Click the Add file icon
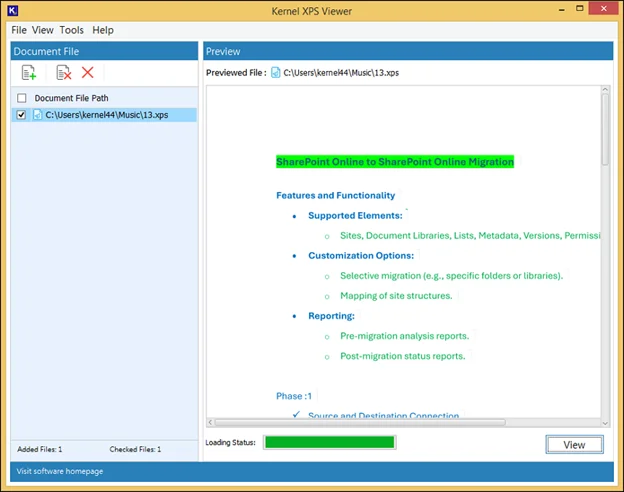 point(29,72)
